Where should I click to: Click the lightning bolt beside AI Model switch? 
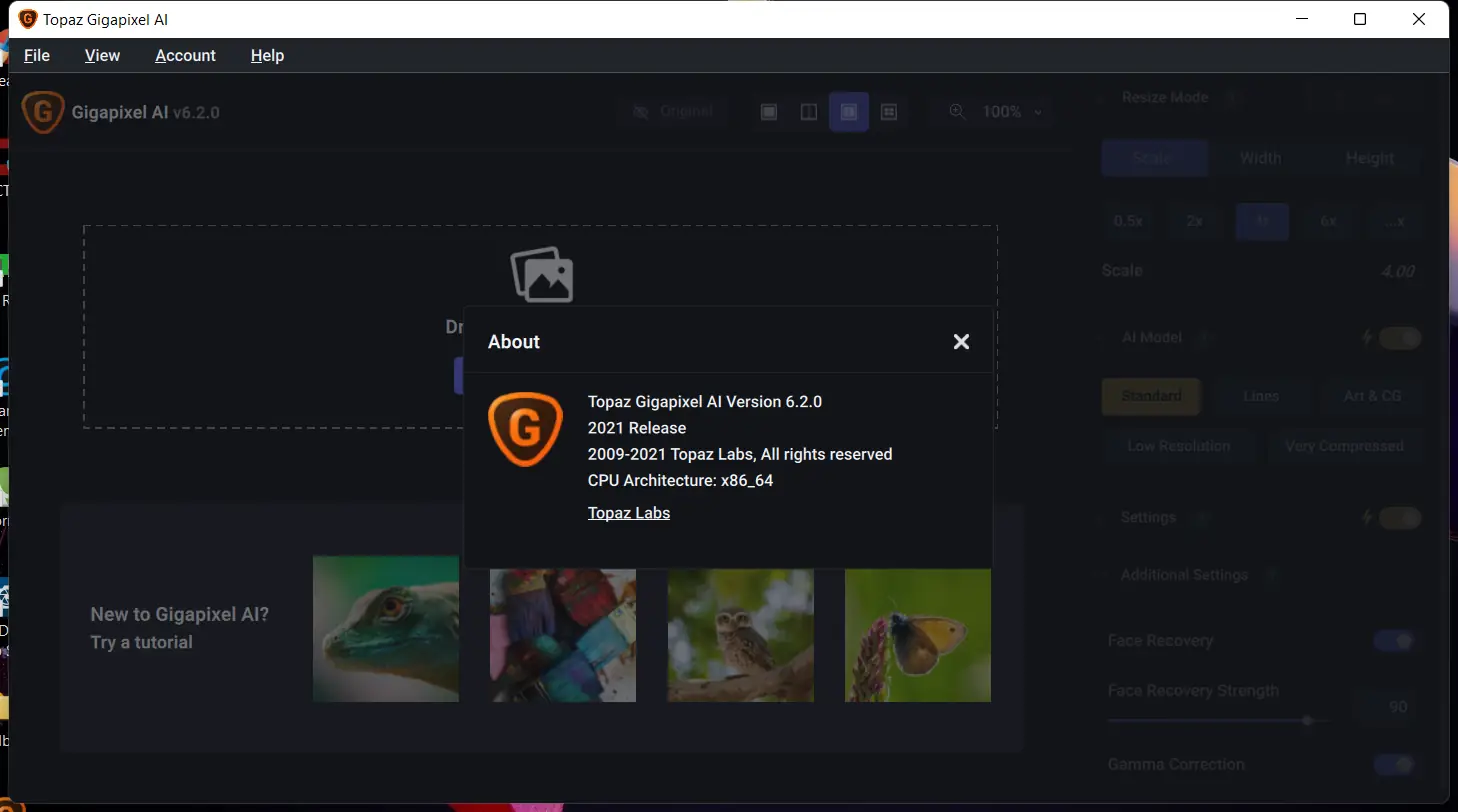click(1367, 338)
